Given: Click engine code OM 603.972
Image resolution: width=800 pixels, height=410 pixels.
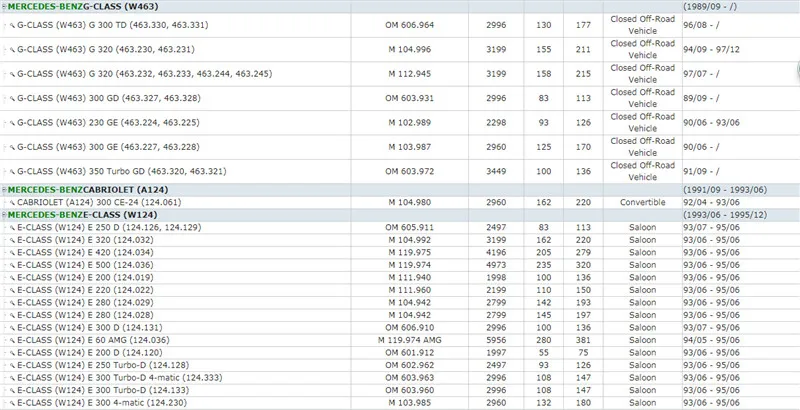Looking at the screenshot, I should click(x=410, y=171).
